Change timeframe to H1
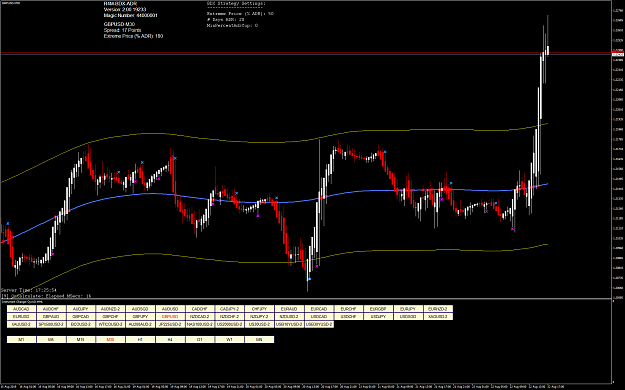Screen dimensions: 625x390 click(140, 340)
